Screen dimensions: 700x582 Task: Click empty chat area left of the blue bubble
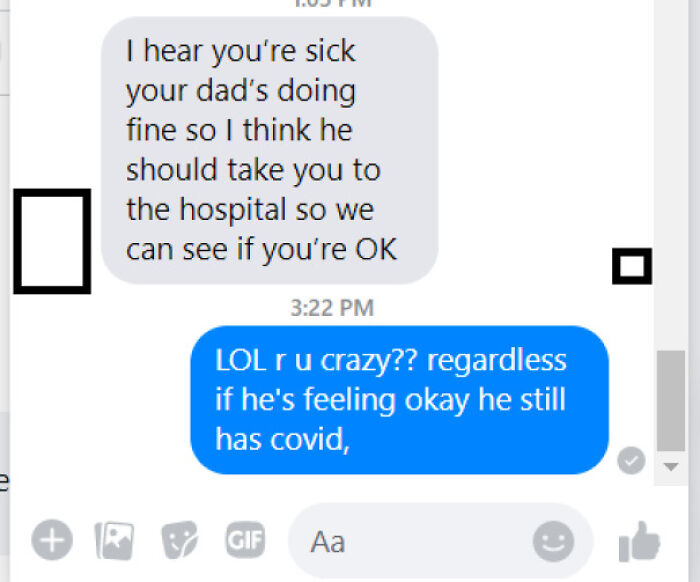[x=98, y=399]
